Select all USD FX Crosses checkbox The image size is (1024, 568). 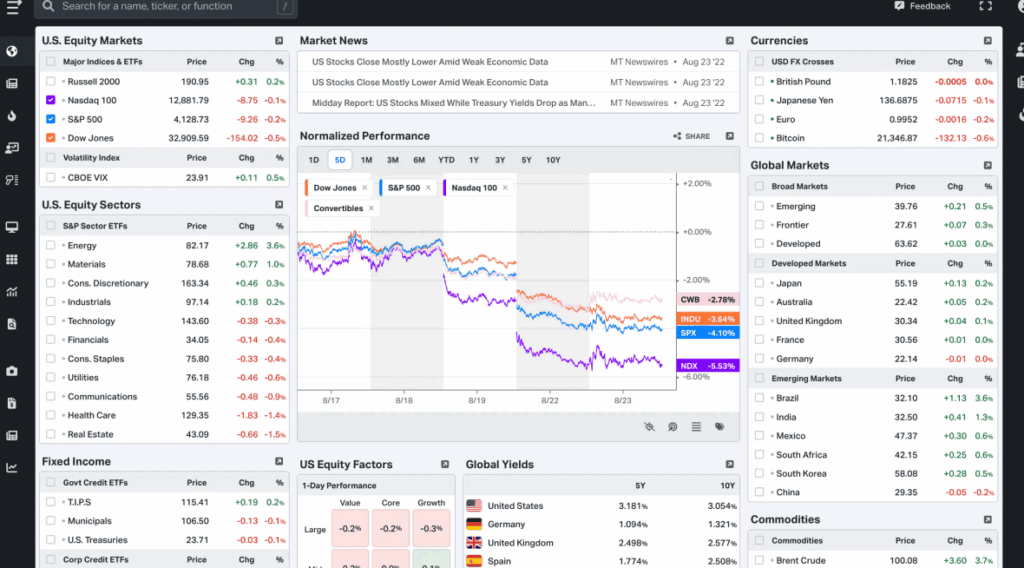759,61
